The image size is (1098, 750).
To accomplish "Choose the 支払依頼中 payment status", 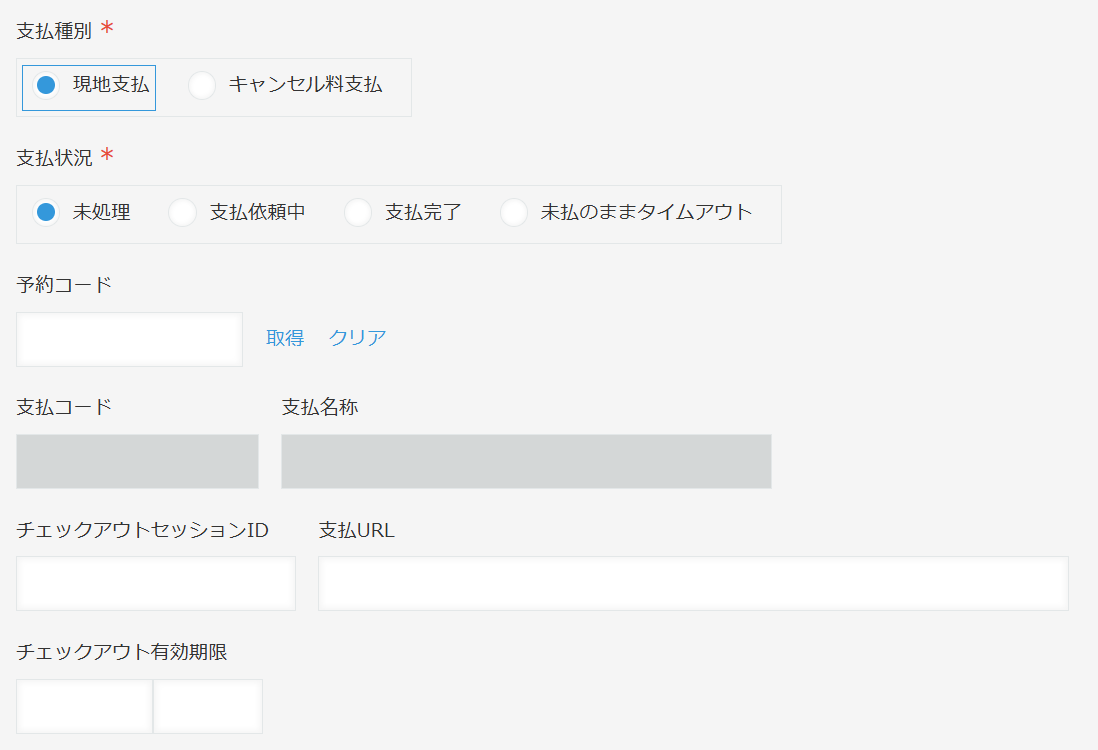I will pos(237,212).
